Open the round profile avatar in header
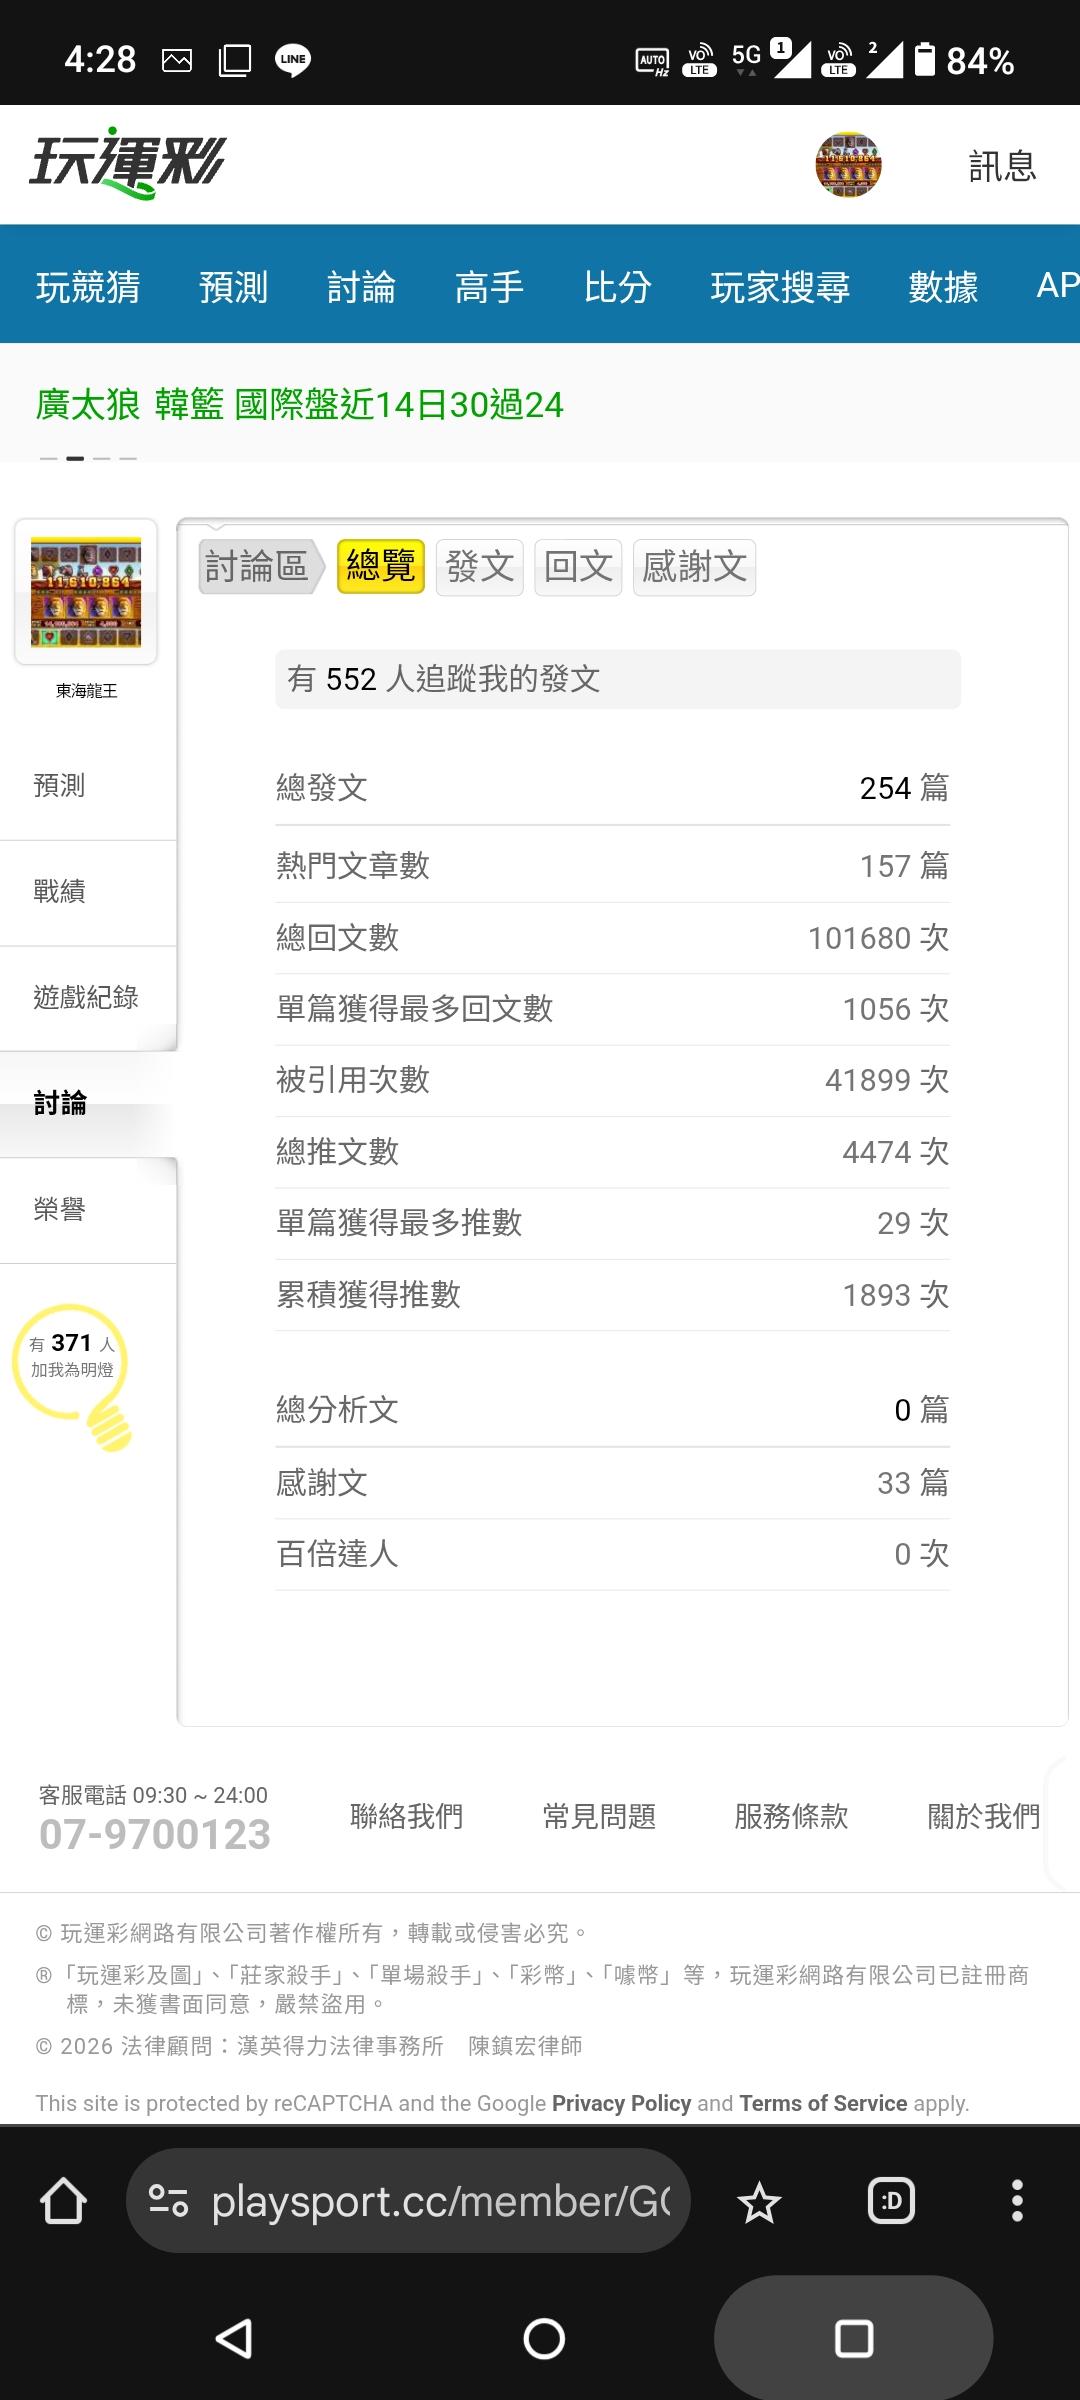Viewport: 1080px width, 2400px height. coord(848,165)
